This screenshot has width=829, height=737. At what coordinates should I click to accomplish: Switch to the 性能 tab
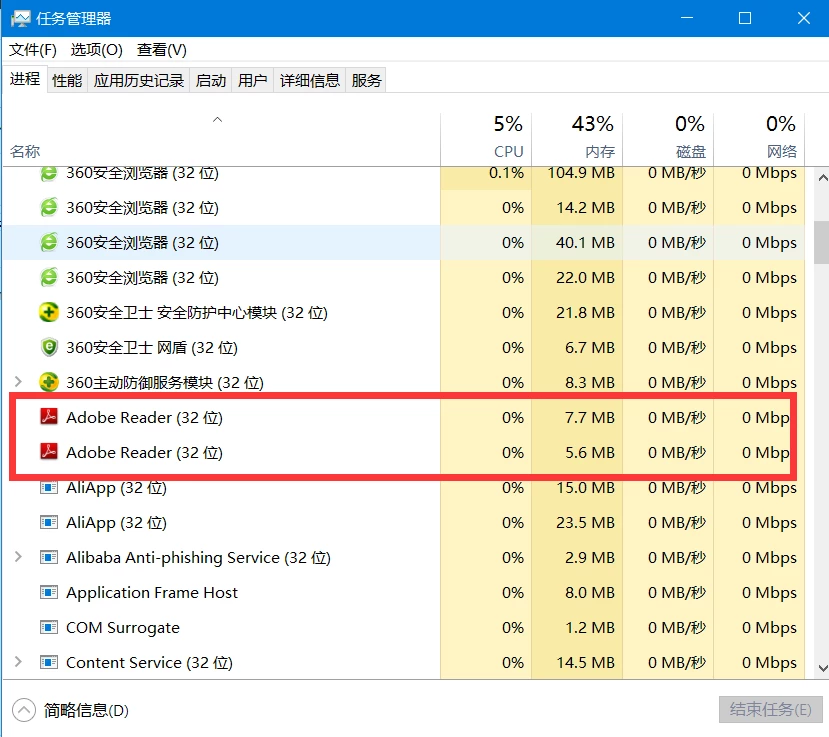(x=67, y=80)
